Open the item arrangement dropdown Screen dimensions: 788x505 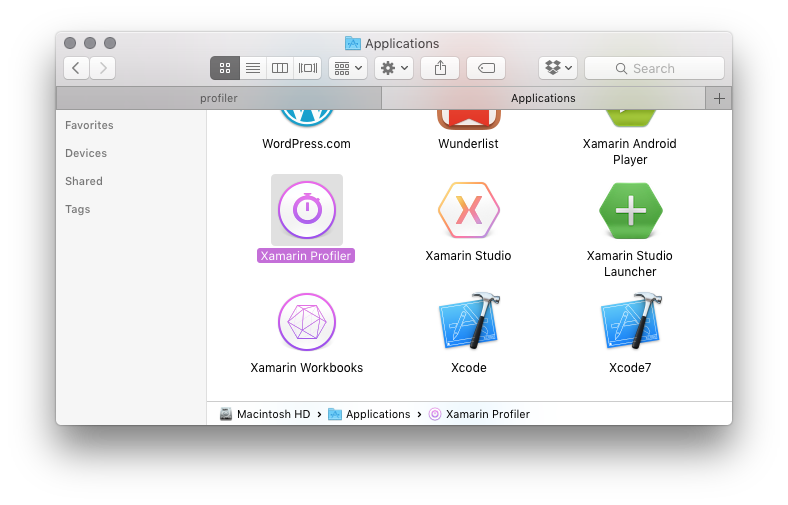[x=348, y=68]
